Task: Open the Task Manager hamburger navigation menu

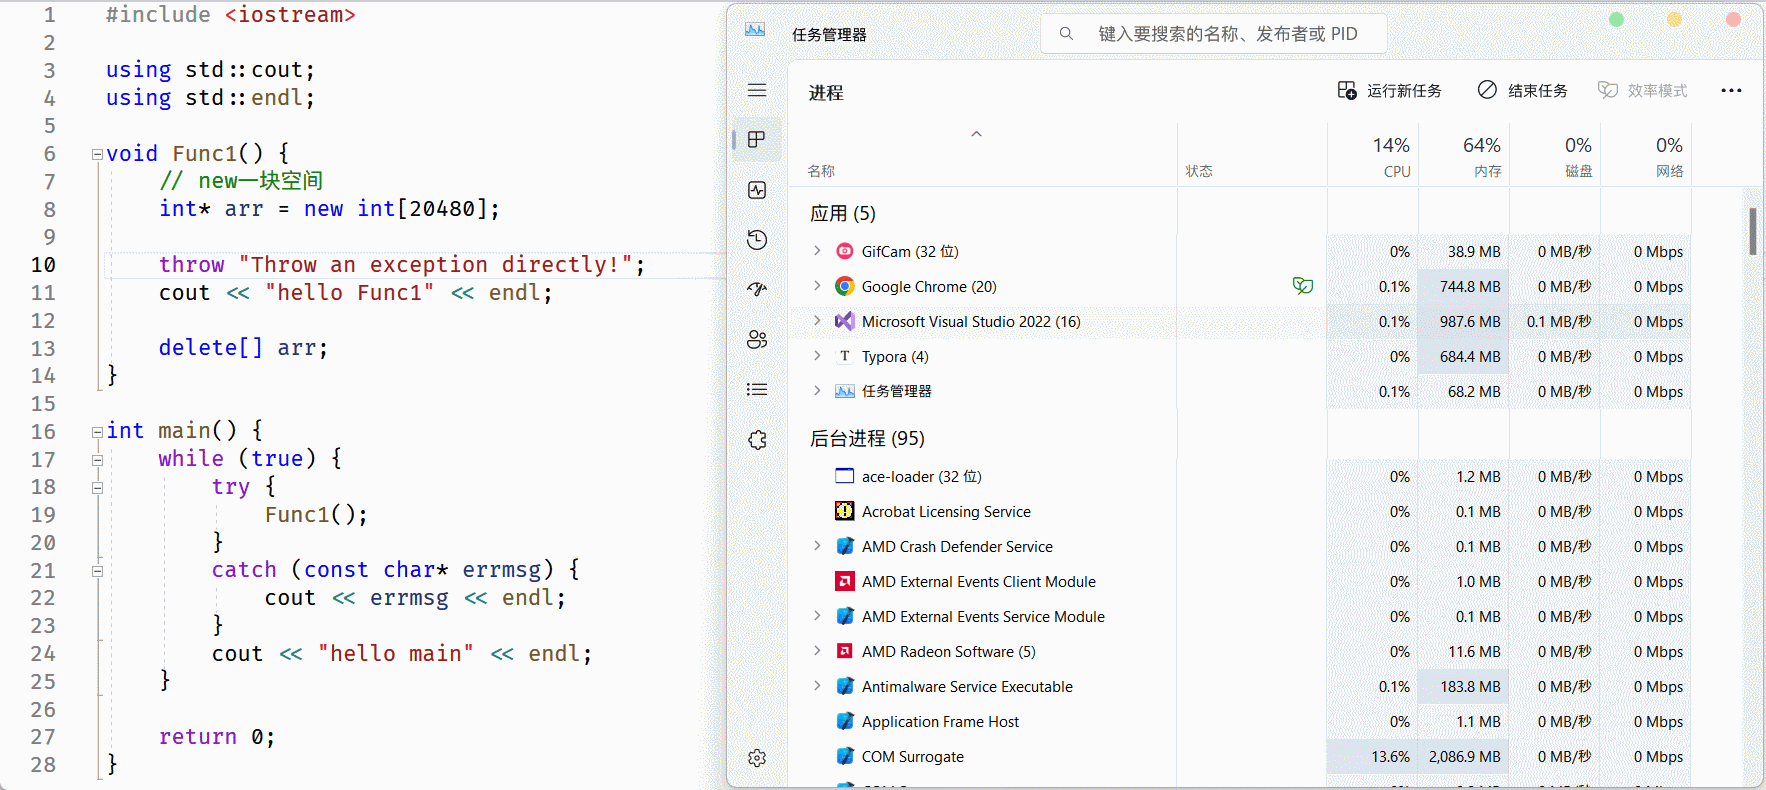Action: click(x=757, y=90)
